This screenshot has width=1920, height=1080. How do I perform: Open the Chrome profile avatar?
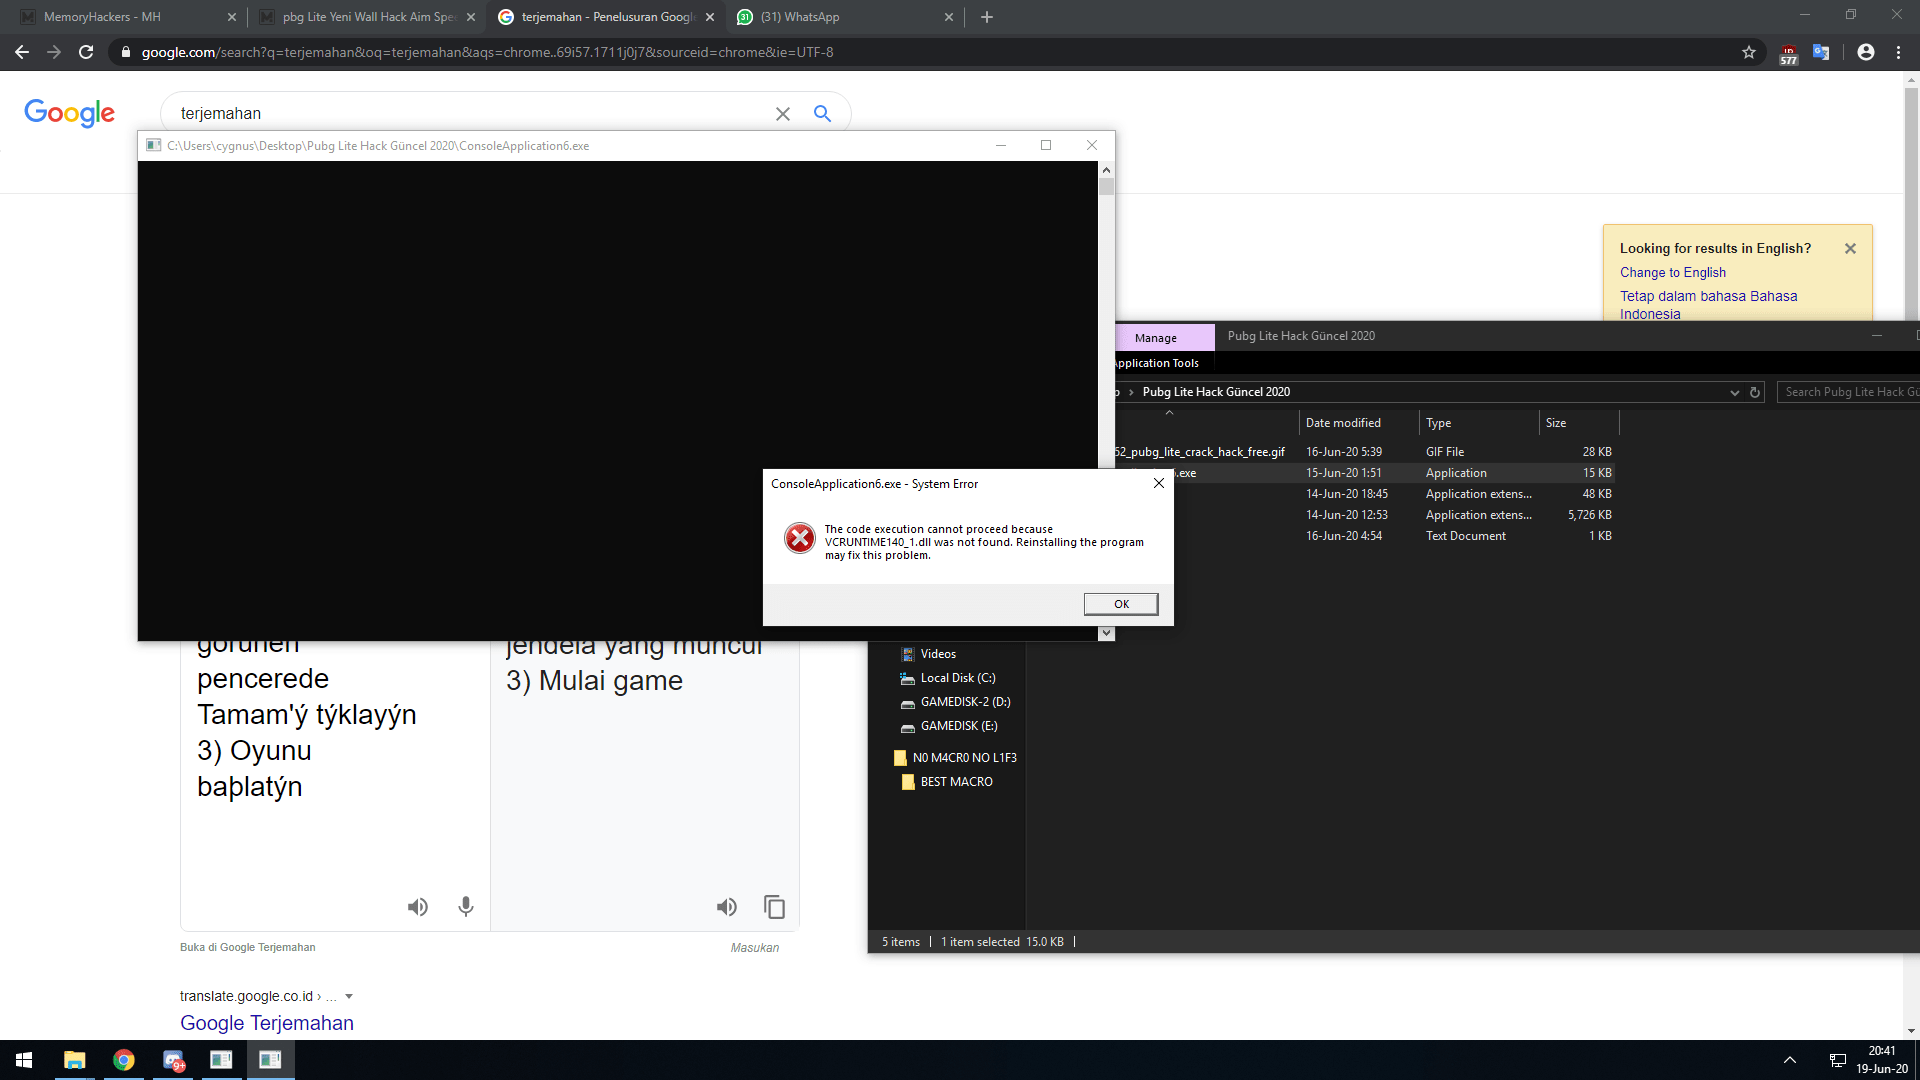point(1866,52)
